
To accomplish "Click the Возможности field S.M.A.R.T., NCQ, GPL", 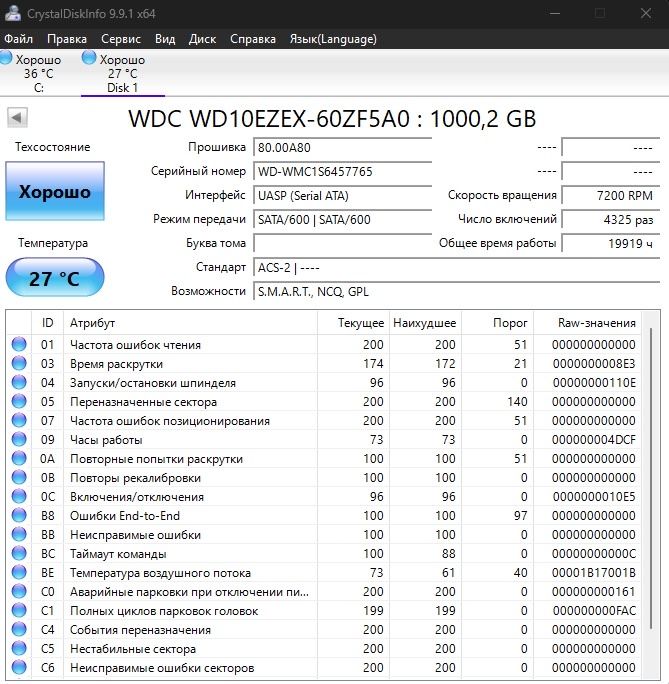I will [457, 291].
